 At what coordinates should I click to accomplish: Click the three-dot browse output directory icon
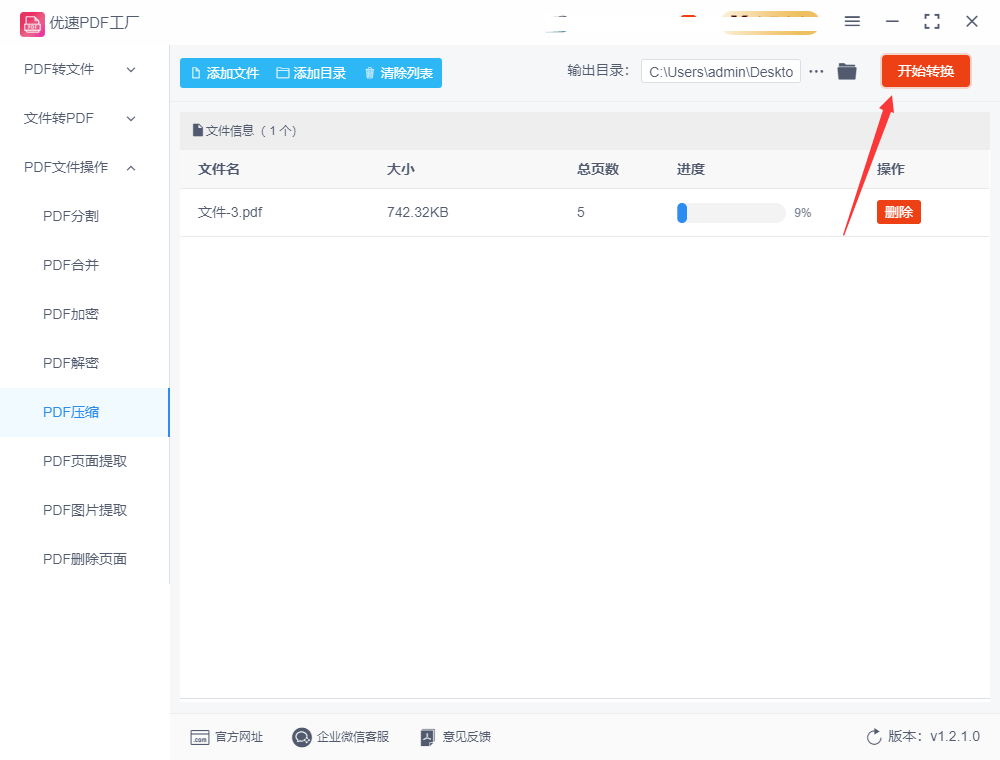click(x=816, y=71)
